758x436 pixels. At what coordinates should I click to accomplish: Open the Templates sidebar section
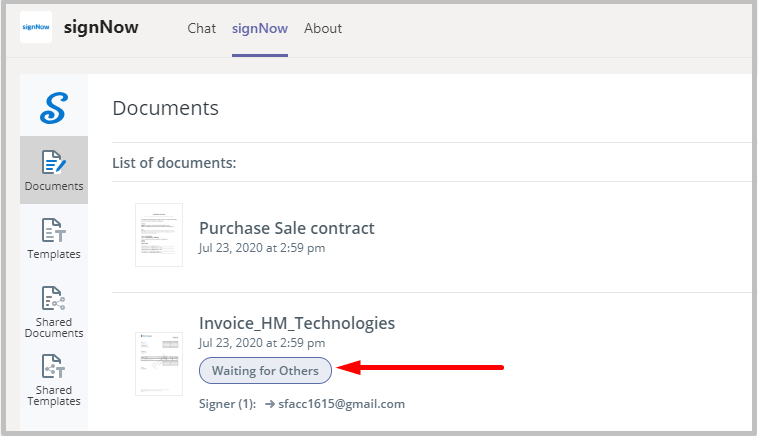click(x=54, y=239)
